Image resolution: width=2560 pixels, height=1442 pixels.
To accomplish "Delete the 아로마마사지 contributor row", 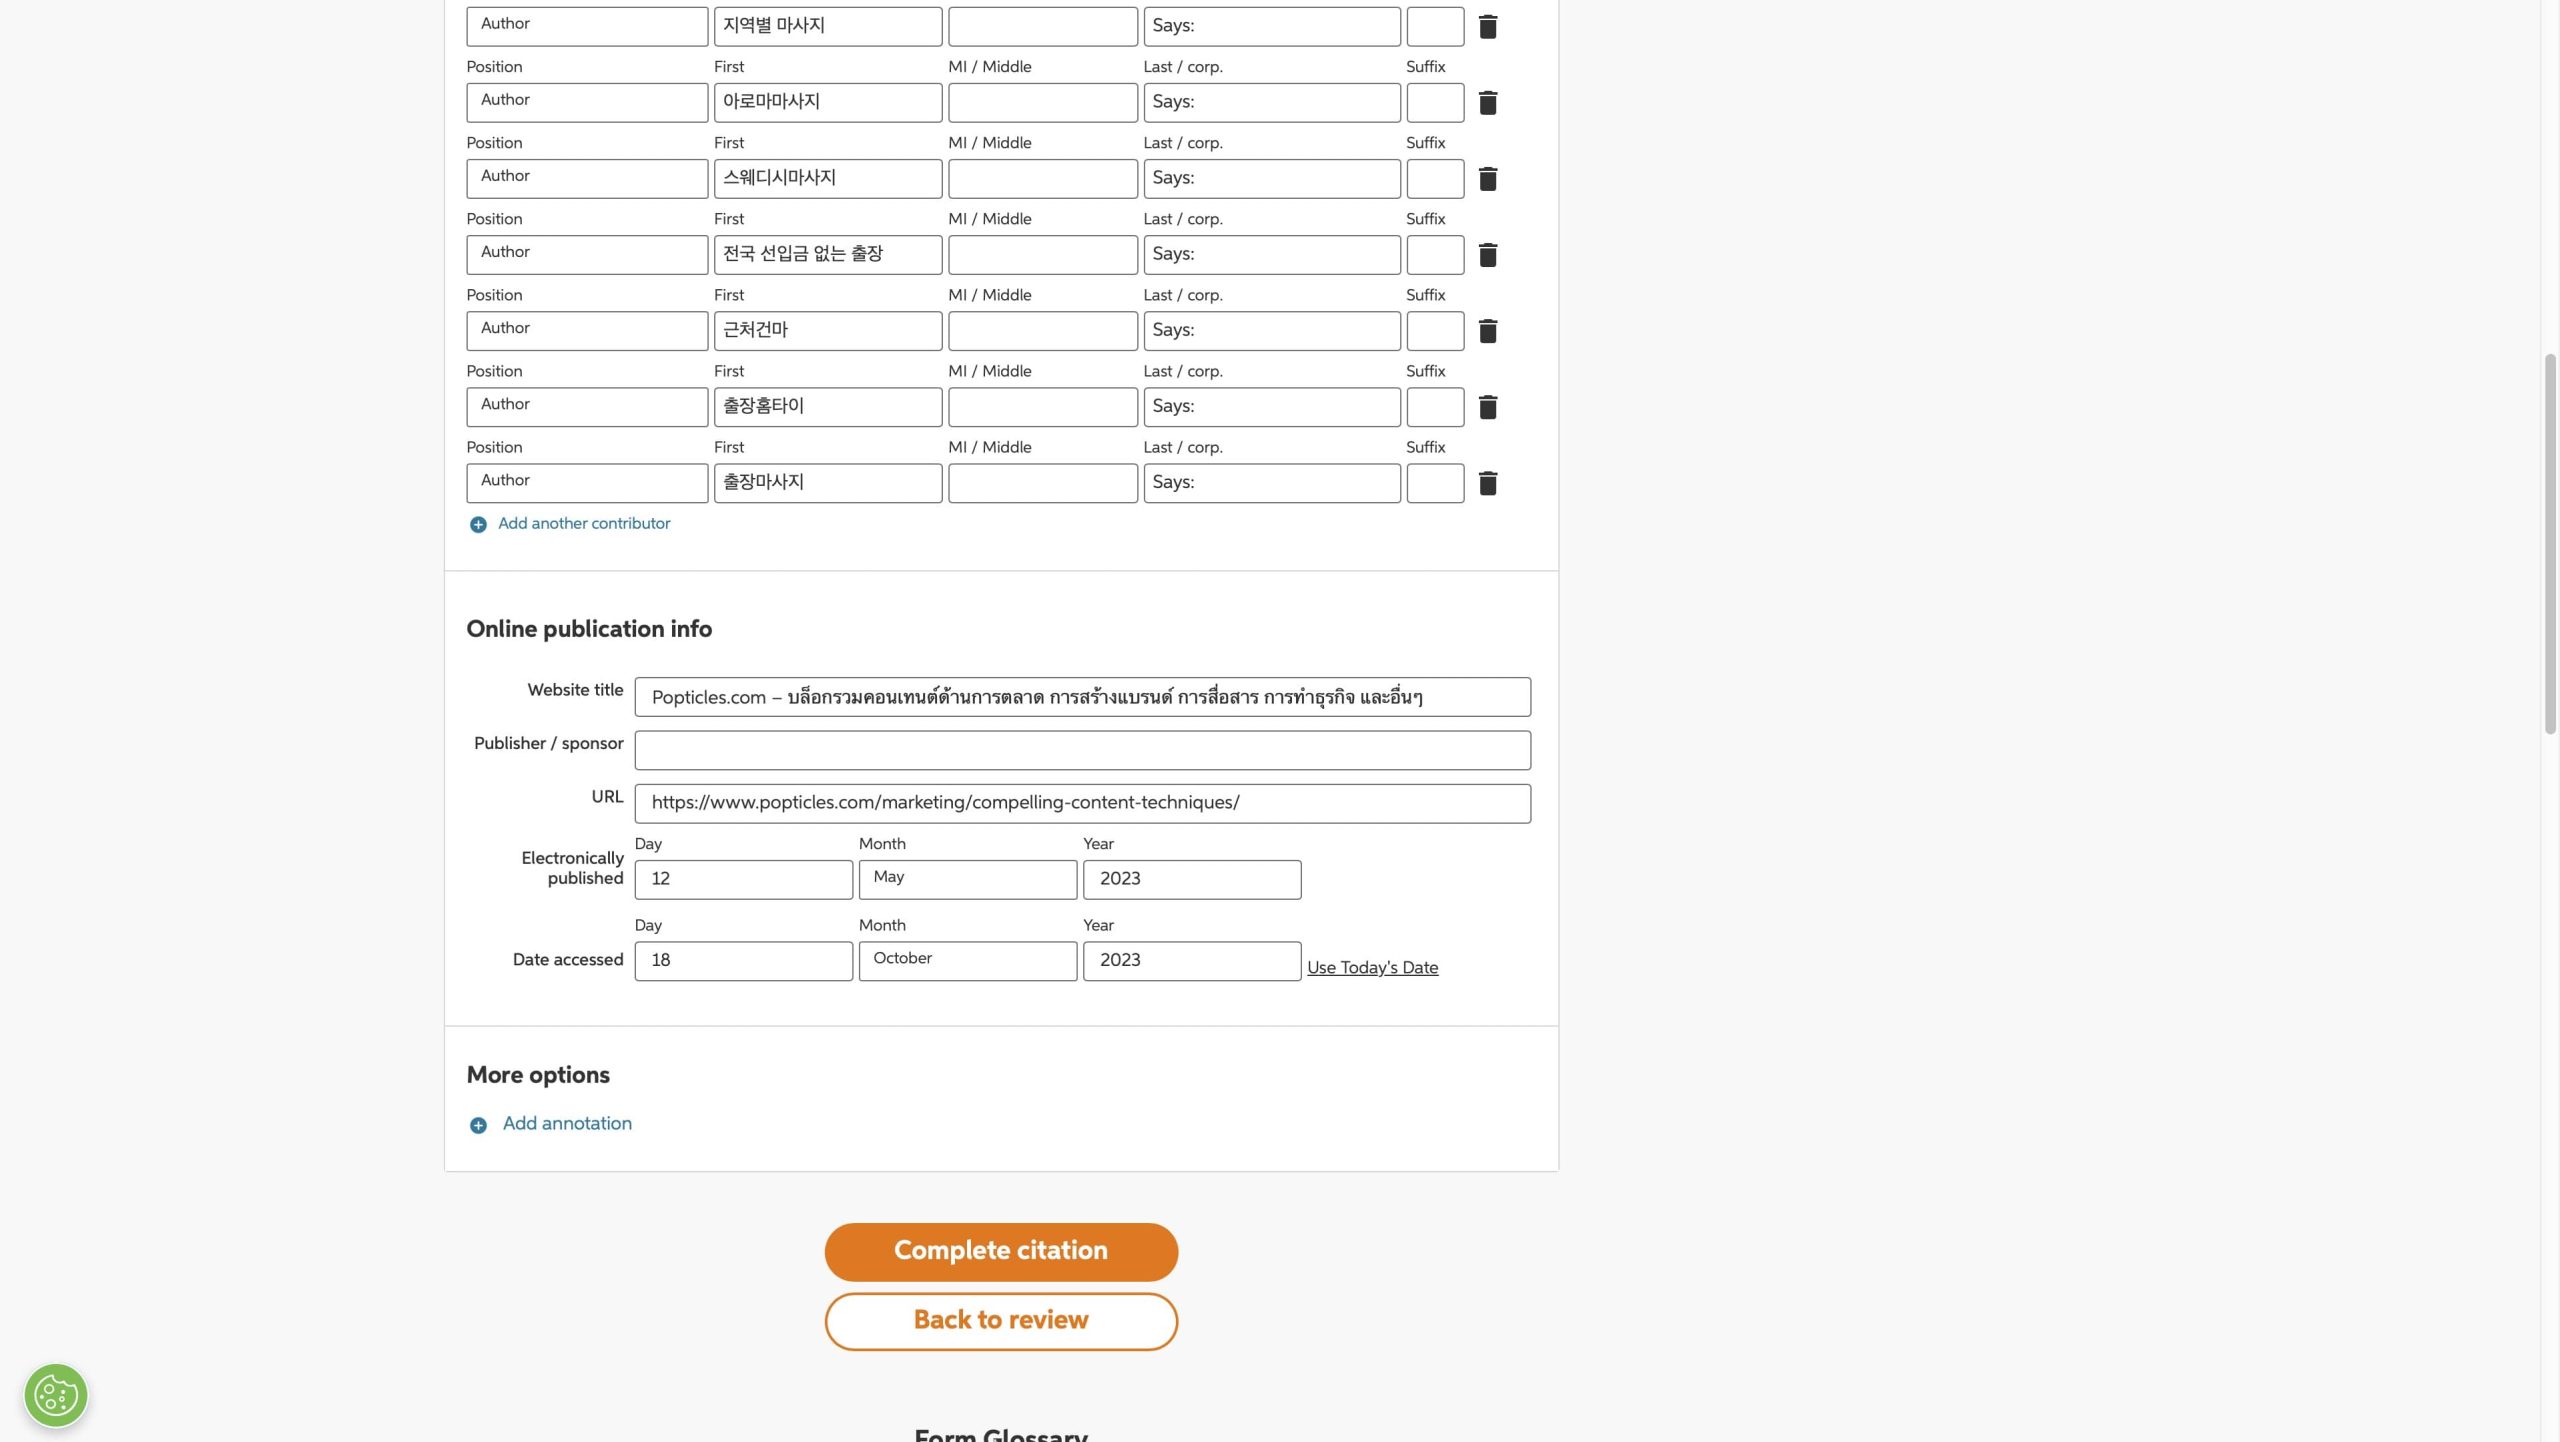I will click(x=1487, y=103).
